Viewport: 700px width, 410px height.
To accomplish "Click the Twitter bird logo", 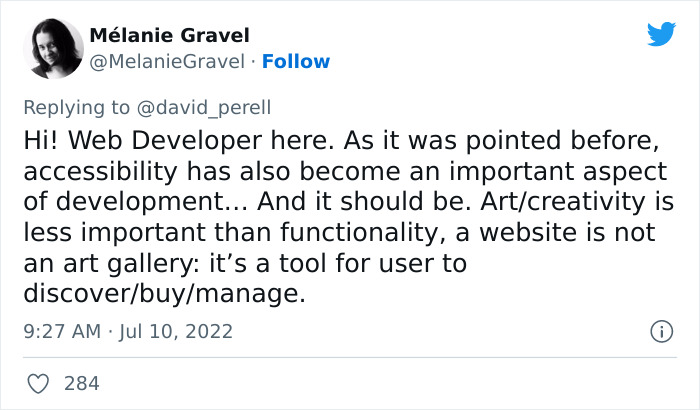I will pyautogui.click(x=661, y=34).
